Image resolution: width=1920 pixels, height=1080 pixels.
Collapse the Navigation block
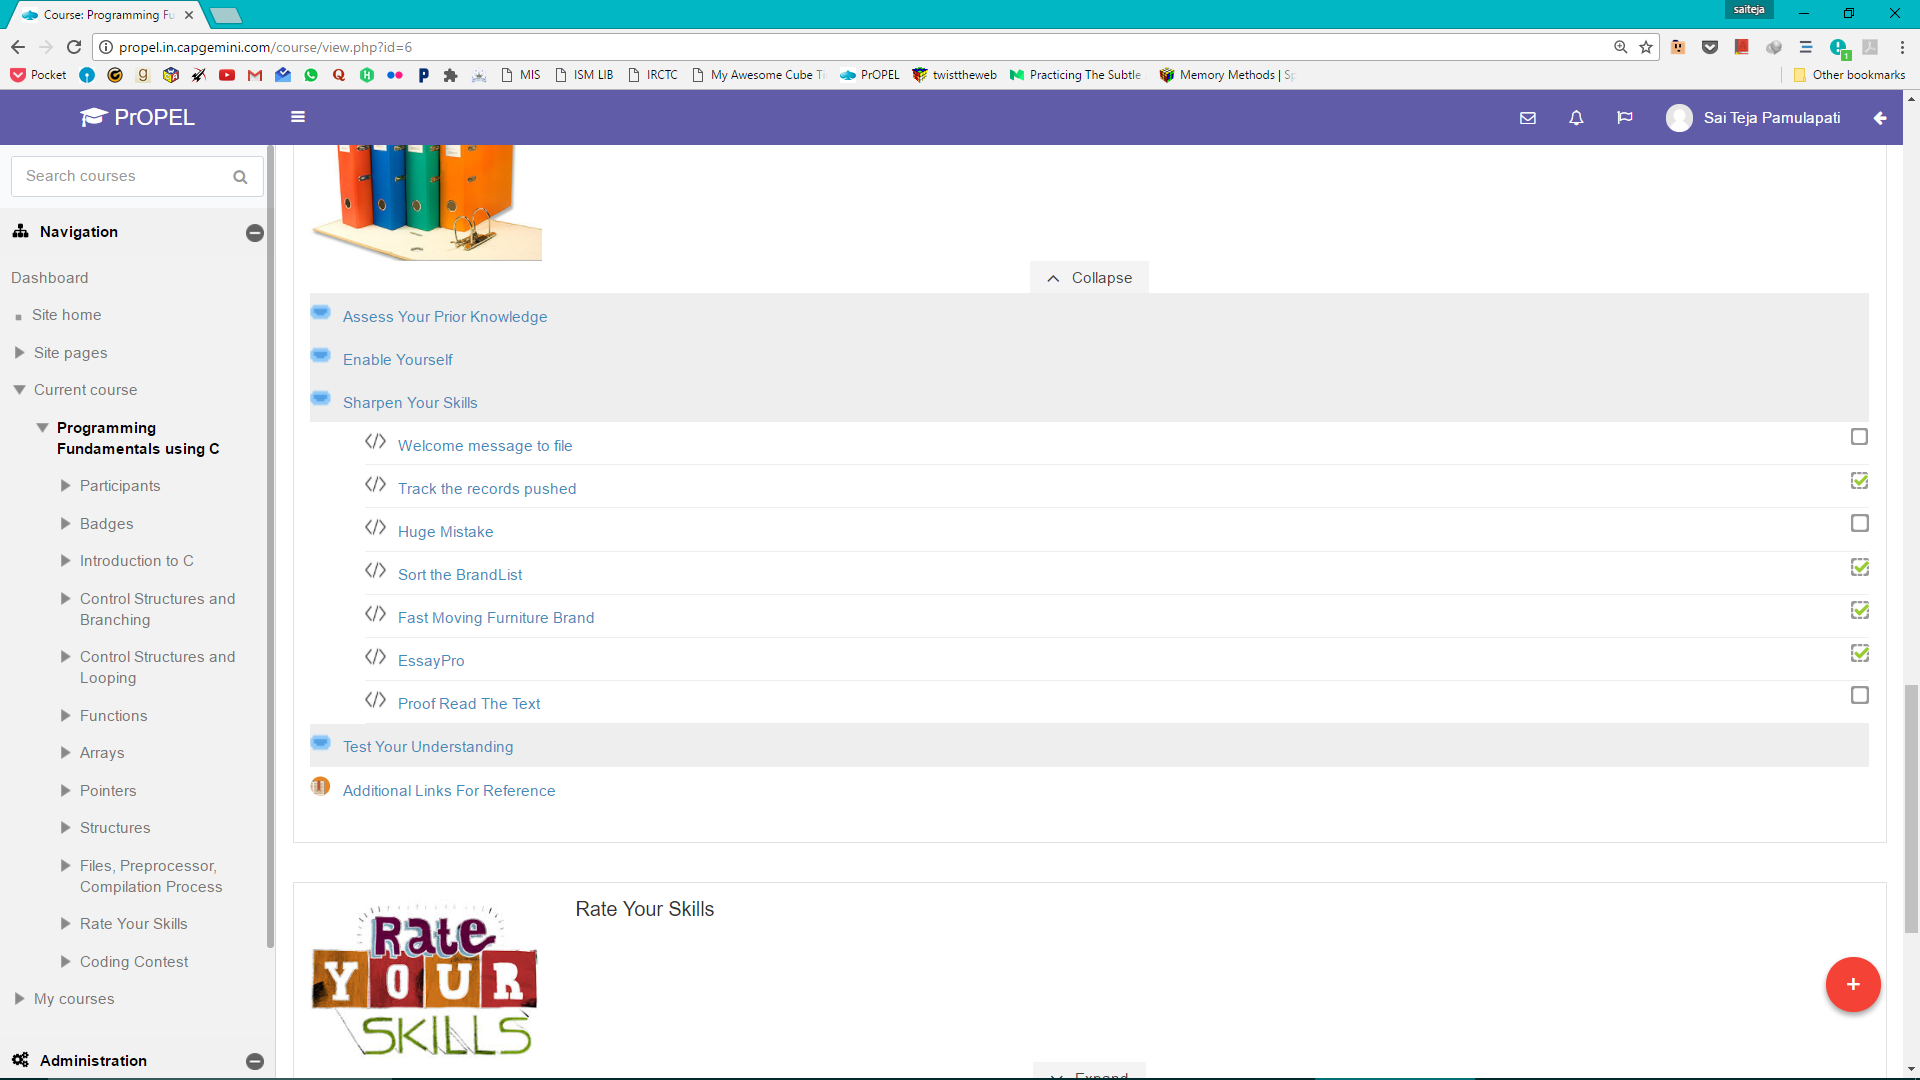[255, 233]
